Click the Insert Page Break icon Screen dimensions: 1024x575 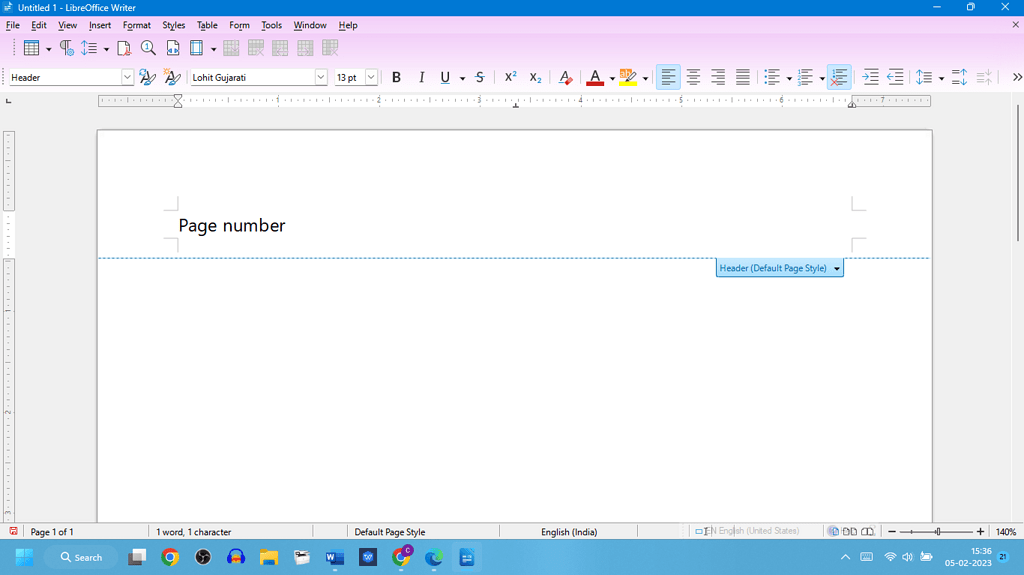(173, 48)
